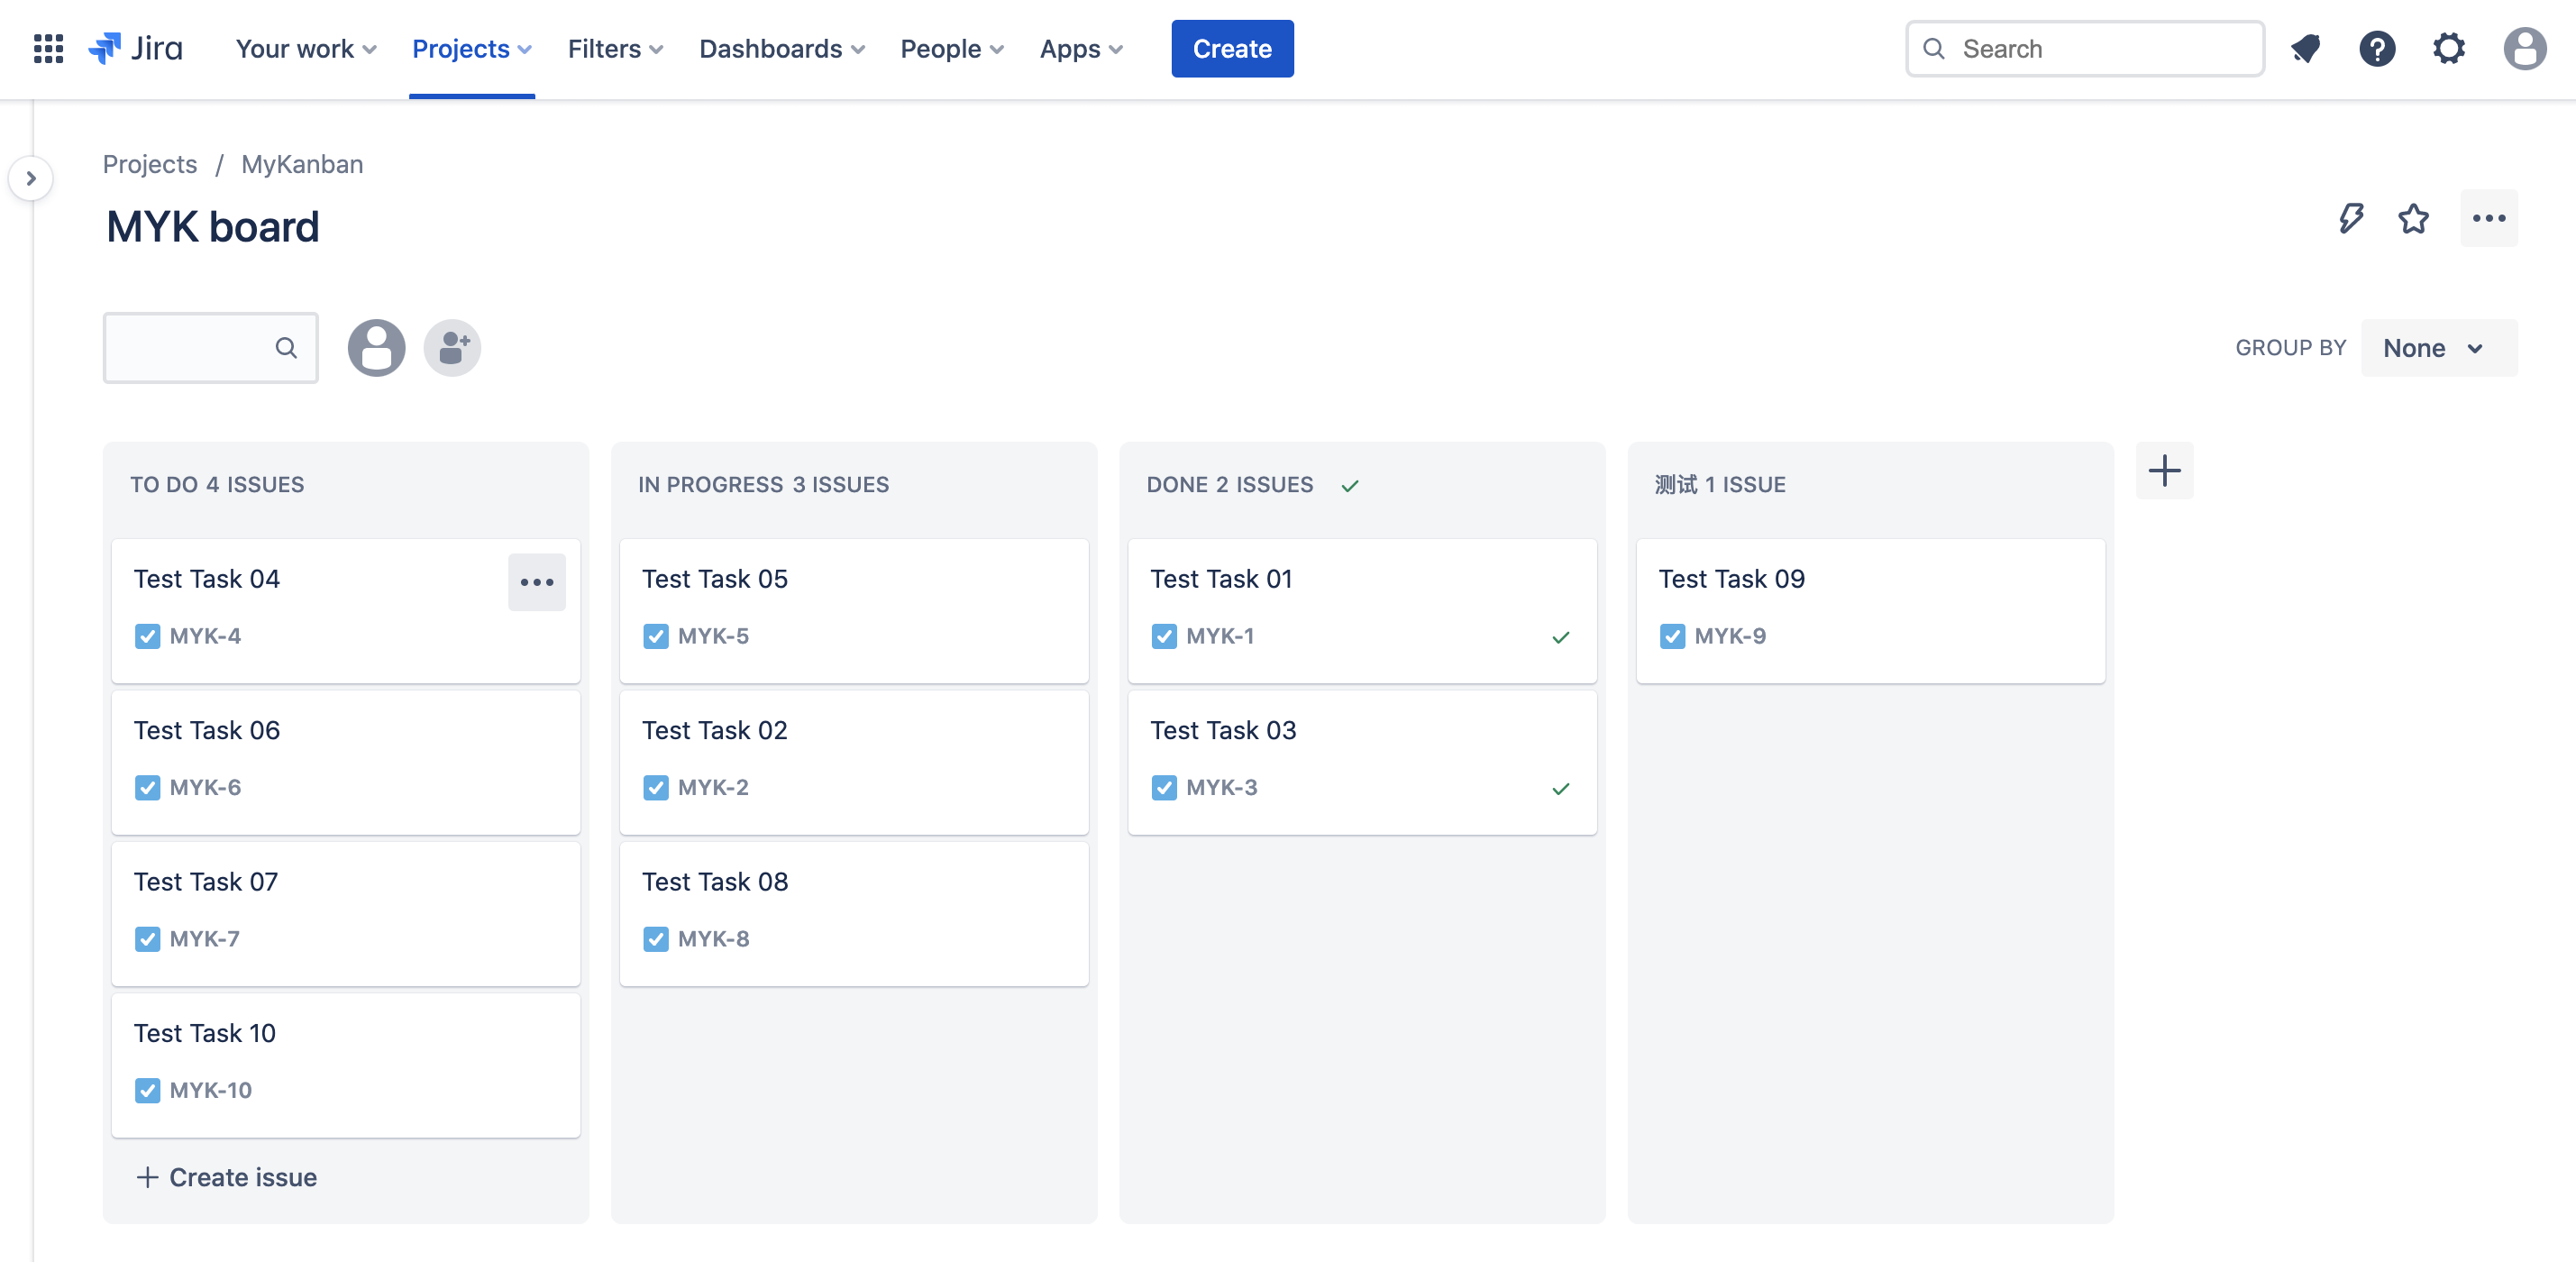Click the MYK-9 task type checkbox icon
2576x1262 pixels.
[1672, 636]
